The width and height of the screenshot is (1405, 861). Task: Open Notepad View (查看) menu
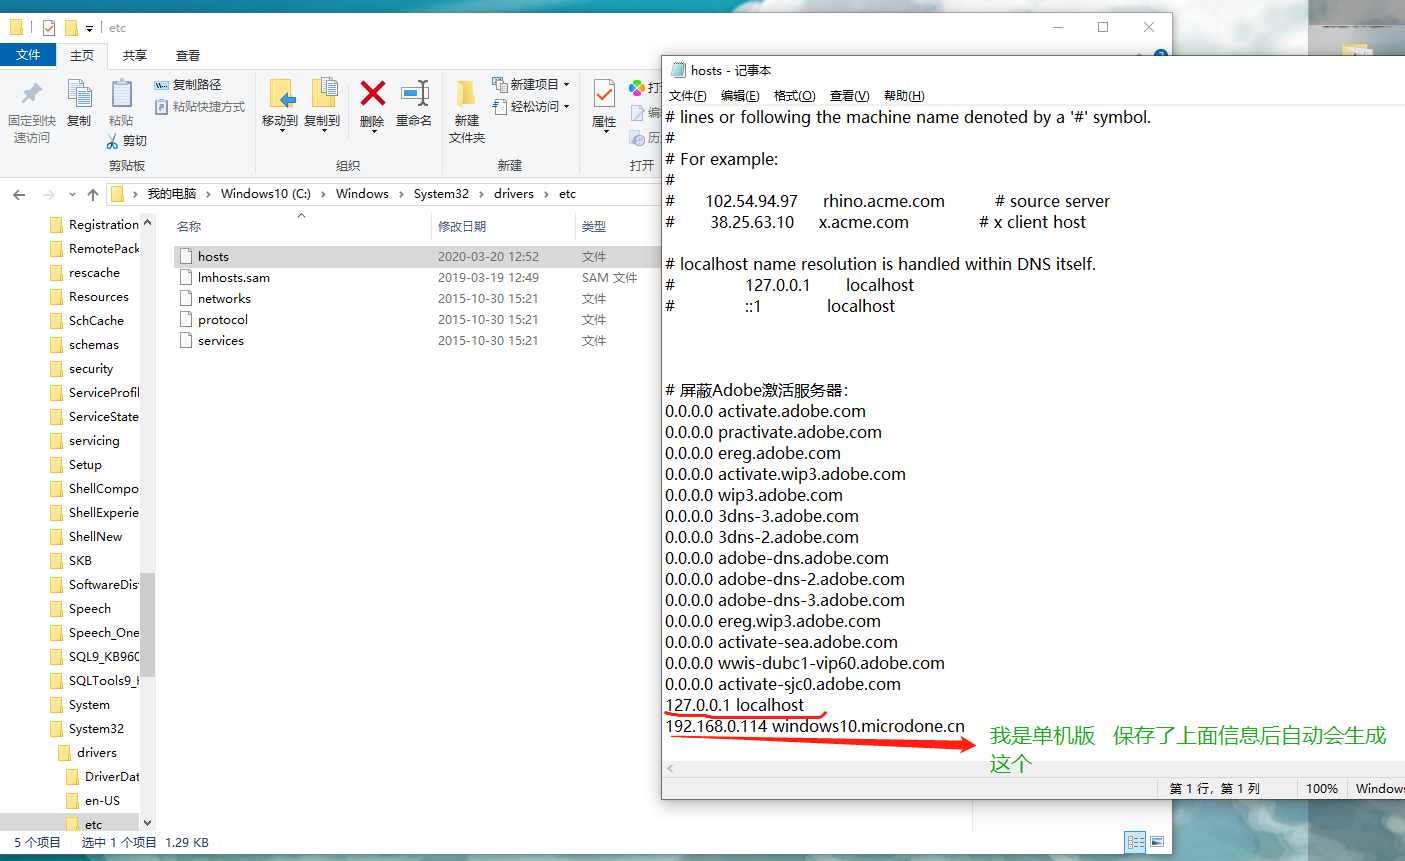click(x=849, y=96)
